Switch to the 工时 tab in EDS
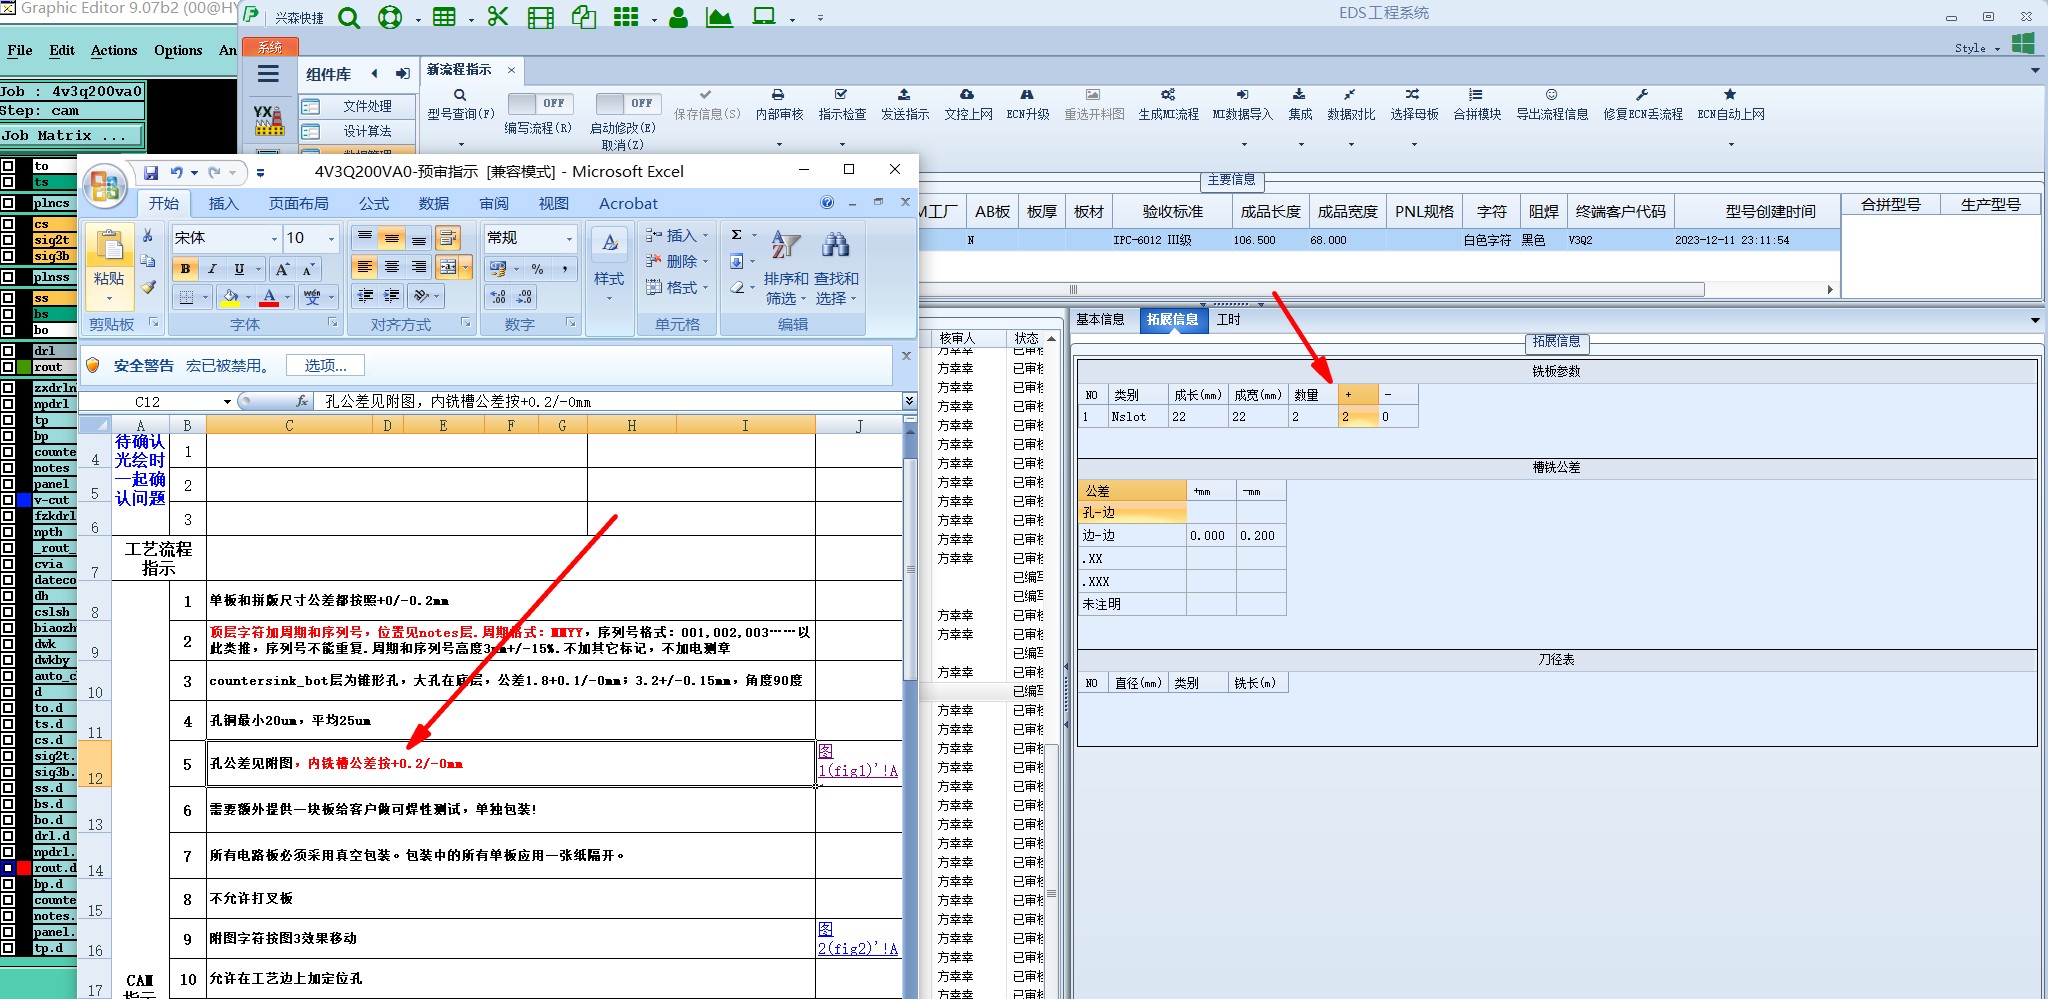 point(1228,319)
